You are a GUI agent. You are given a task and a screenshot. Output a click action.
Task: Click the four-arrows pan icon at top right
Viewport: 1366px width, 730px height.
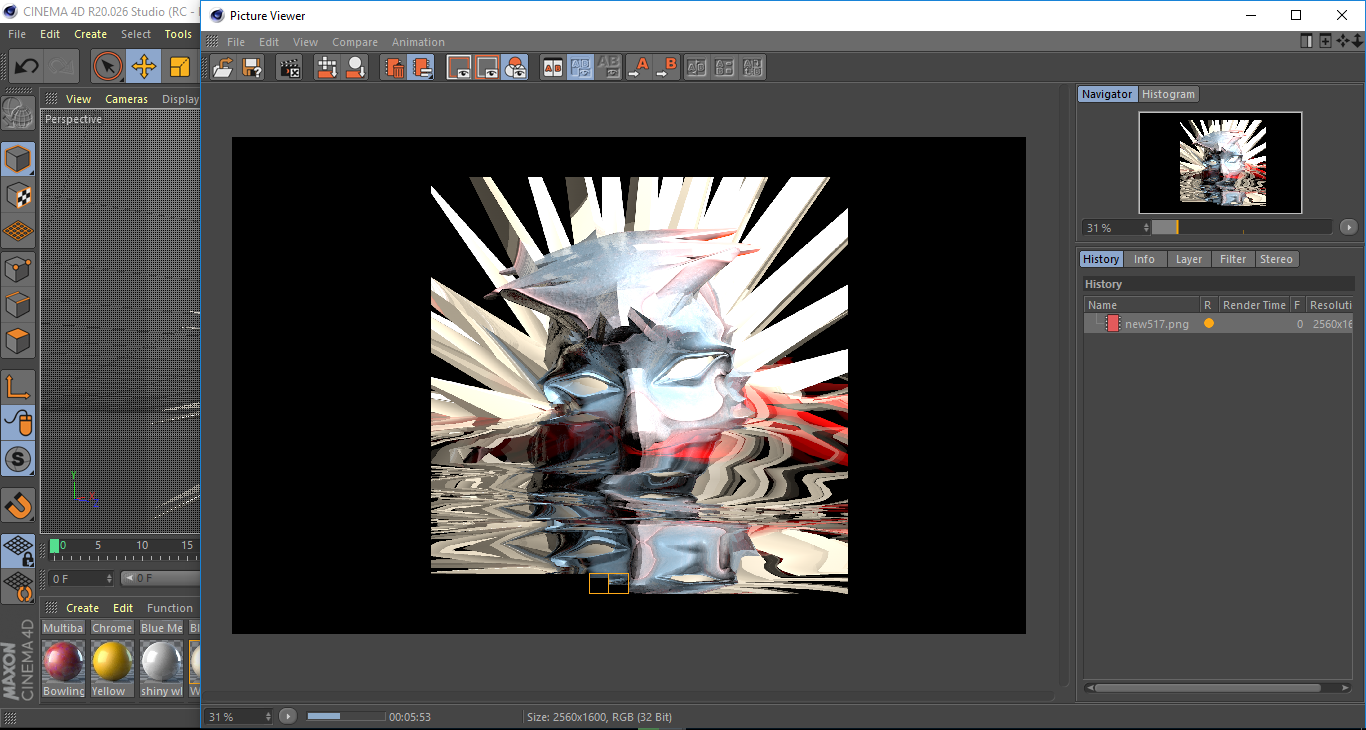(x=1343, y=41)
